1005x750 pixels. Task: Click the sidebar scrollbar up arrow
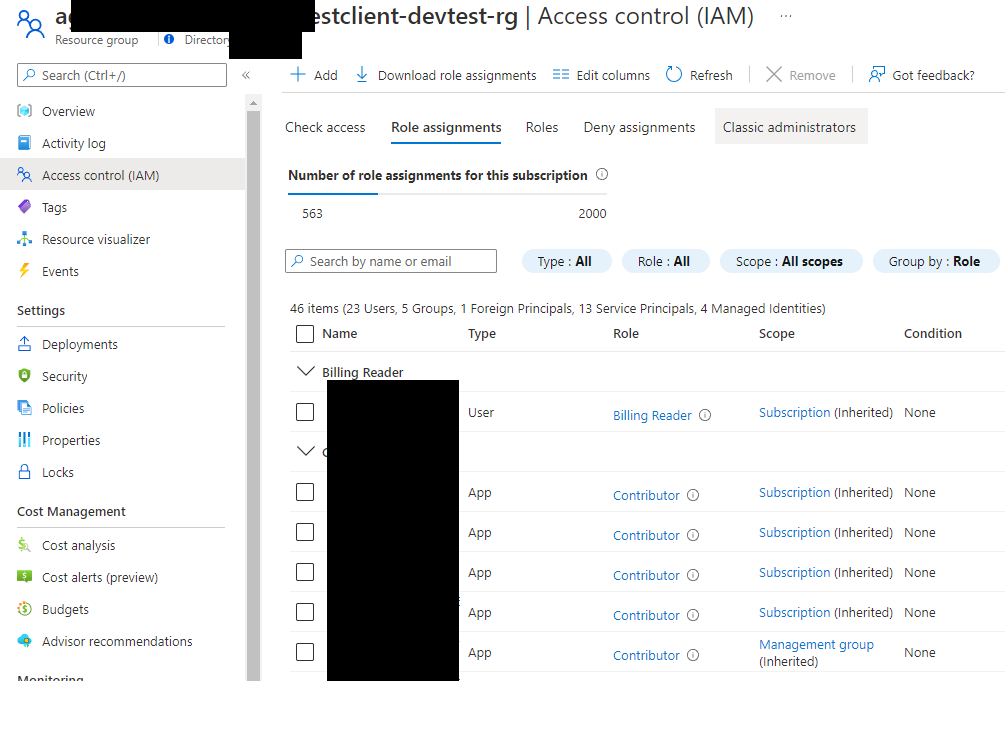[x=253, y=103]
